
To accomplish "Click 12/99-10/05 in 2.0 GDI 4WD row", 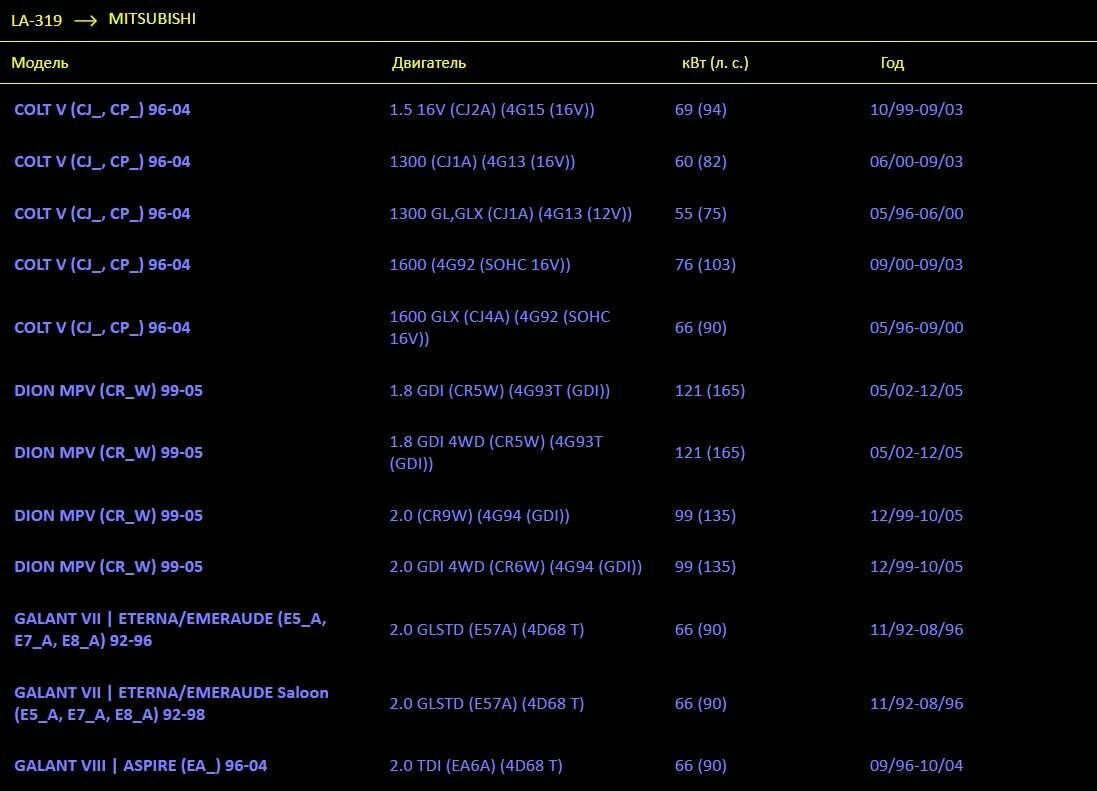I will [916, 566].
